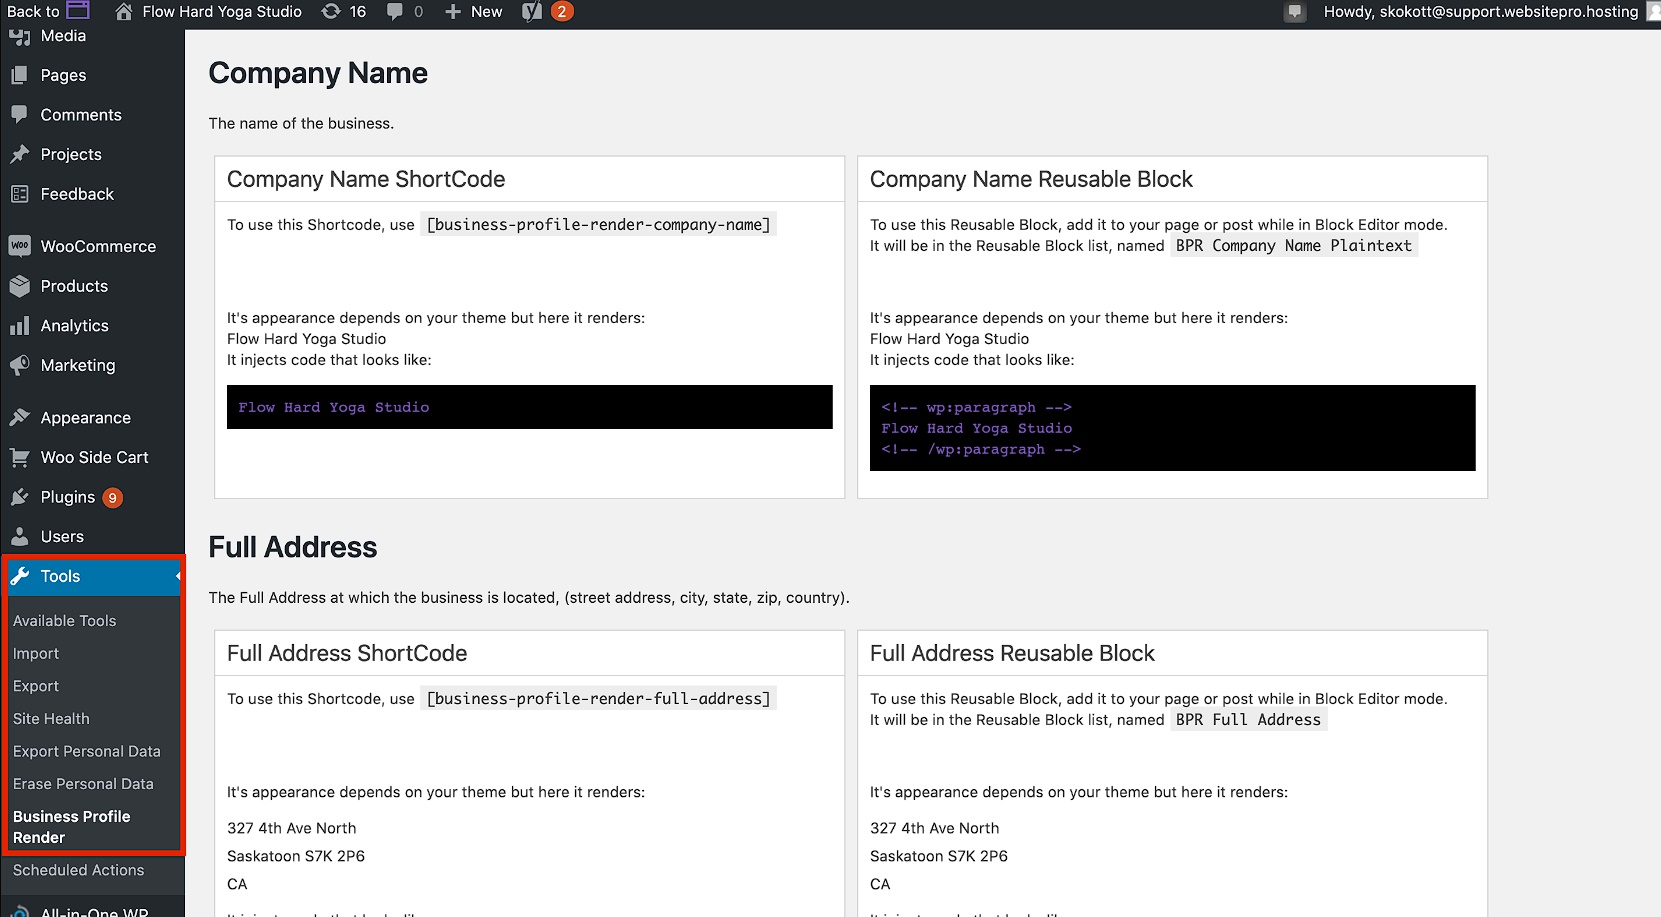Open the updates icon showing 16

(331, 12)
